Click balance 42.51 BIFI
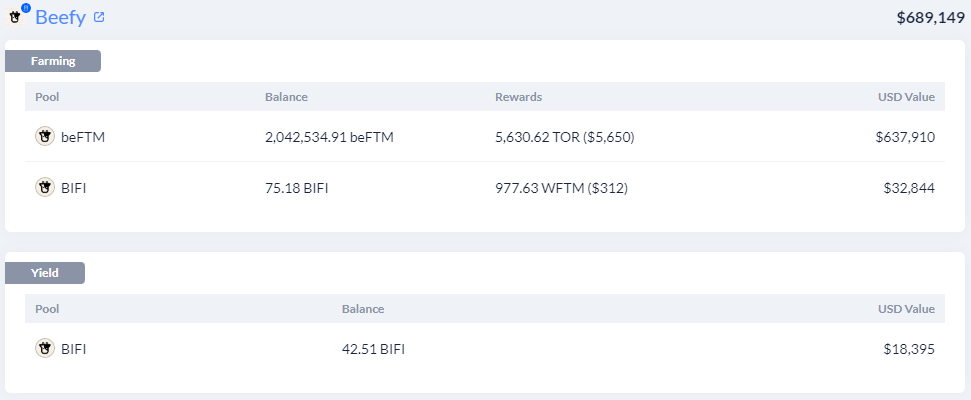 (x=373, y=349)
